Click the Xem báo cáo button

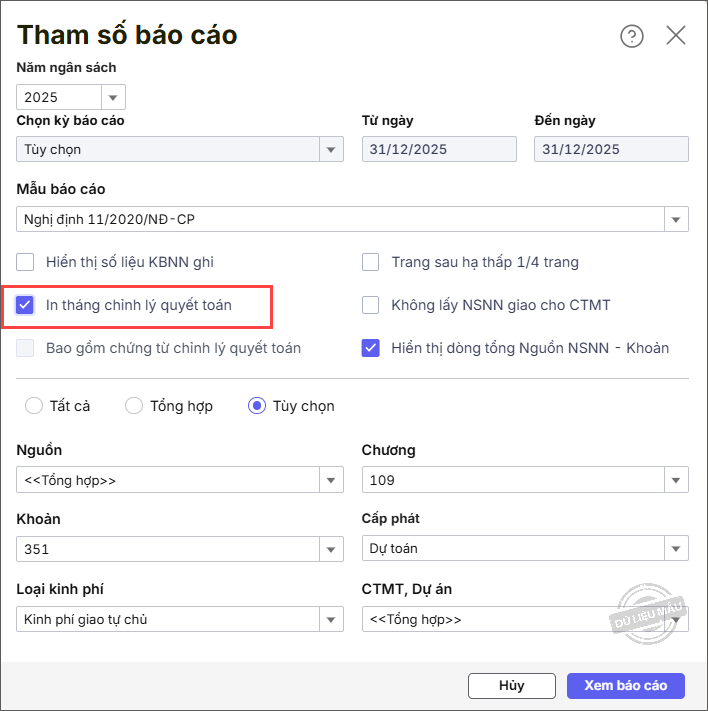pyautogui.click(x=625, y=686)
